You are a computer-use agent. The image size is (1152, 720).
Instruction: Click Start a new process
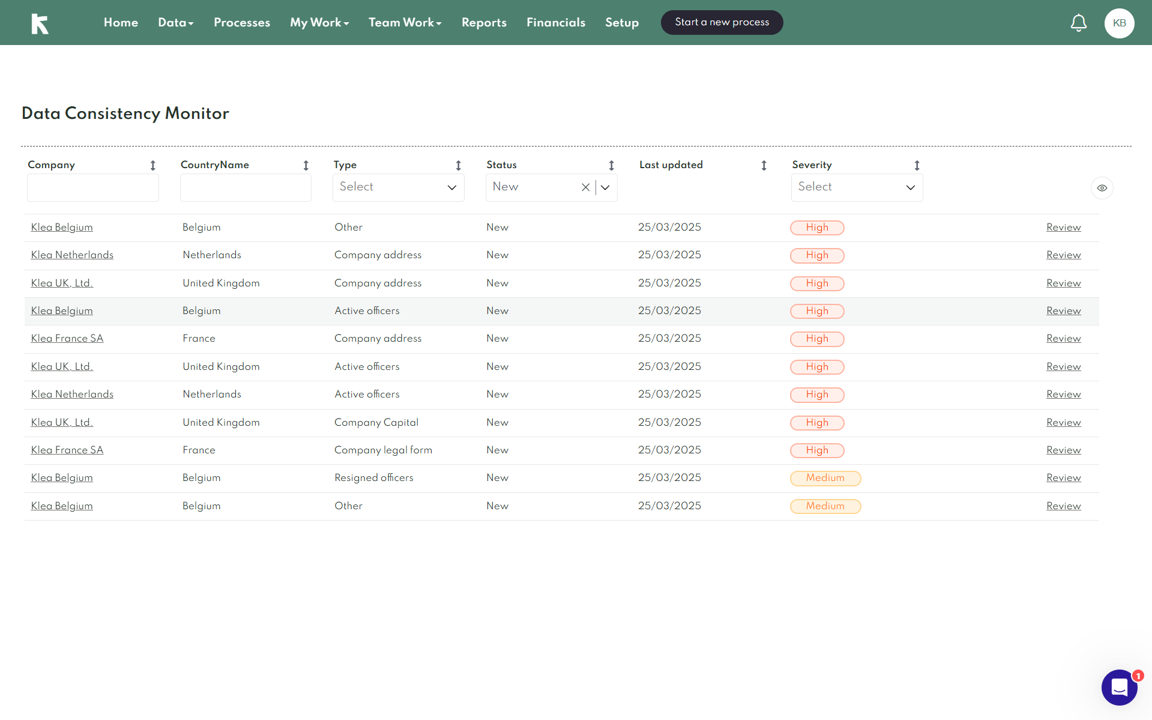point(721,22)
